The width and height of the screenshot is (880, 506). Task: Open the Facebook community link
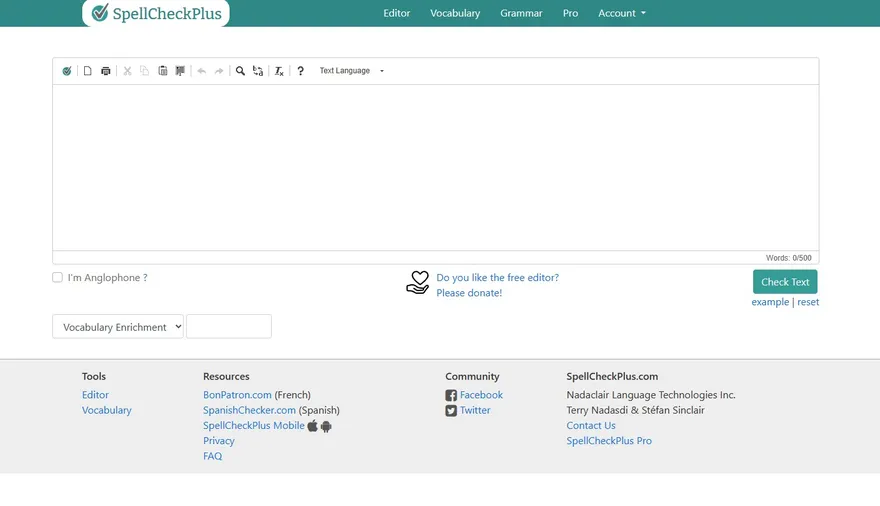[x=481, y=395]
